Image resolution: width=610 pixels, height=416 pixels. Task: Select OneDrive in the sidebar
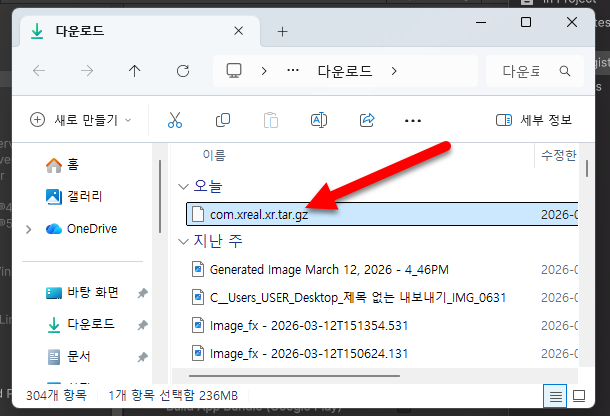click(81, 229)
